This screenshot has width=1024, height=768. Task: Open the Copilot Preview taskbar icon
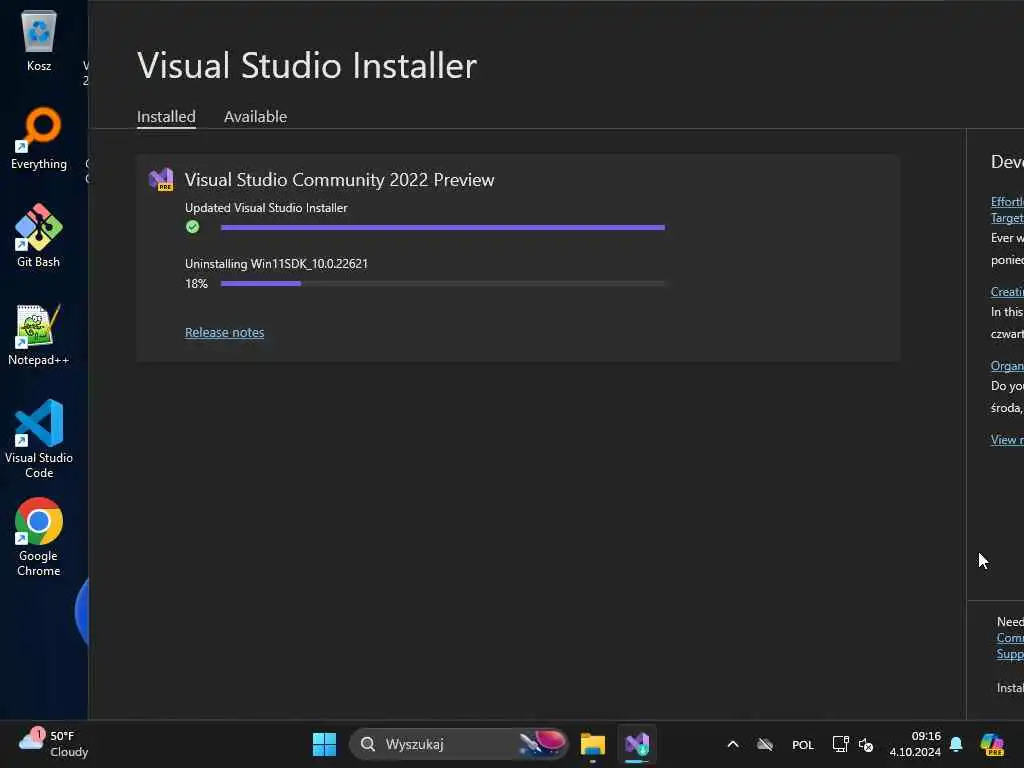click(992, 744)
